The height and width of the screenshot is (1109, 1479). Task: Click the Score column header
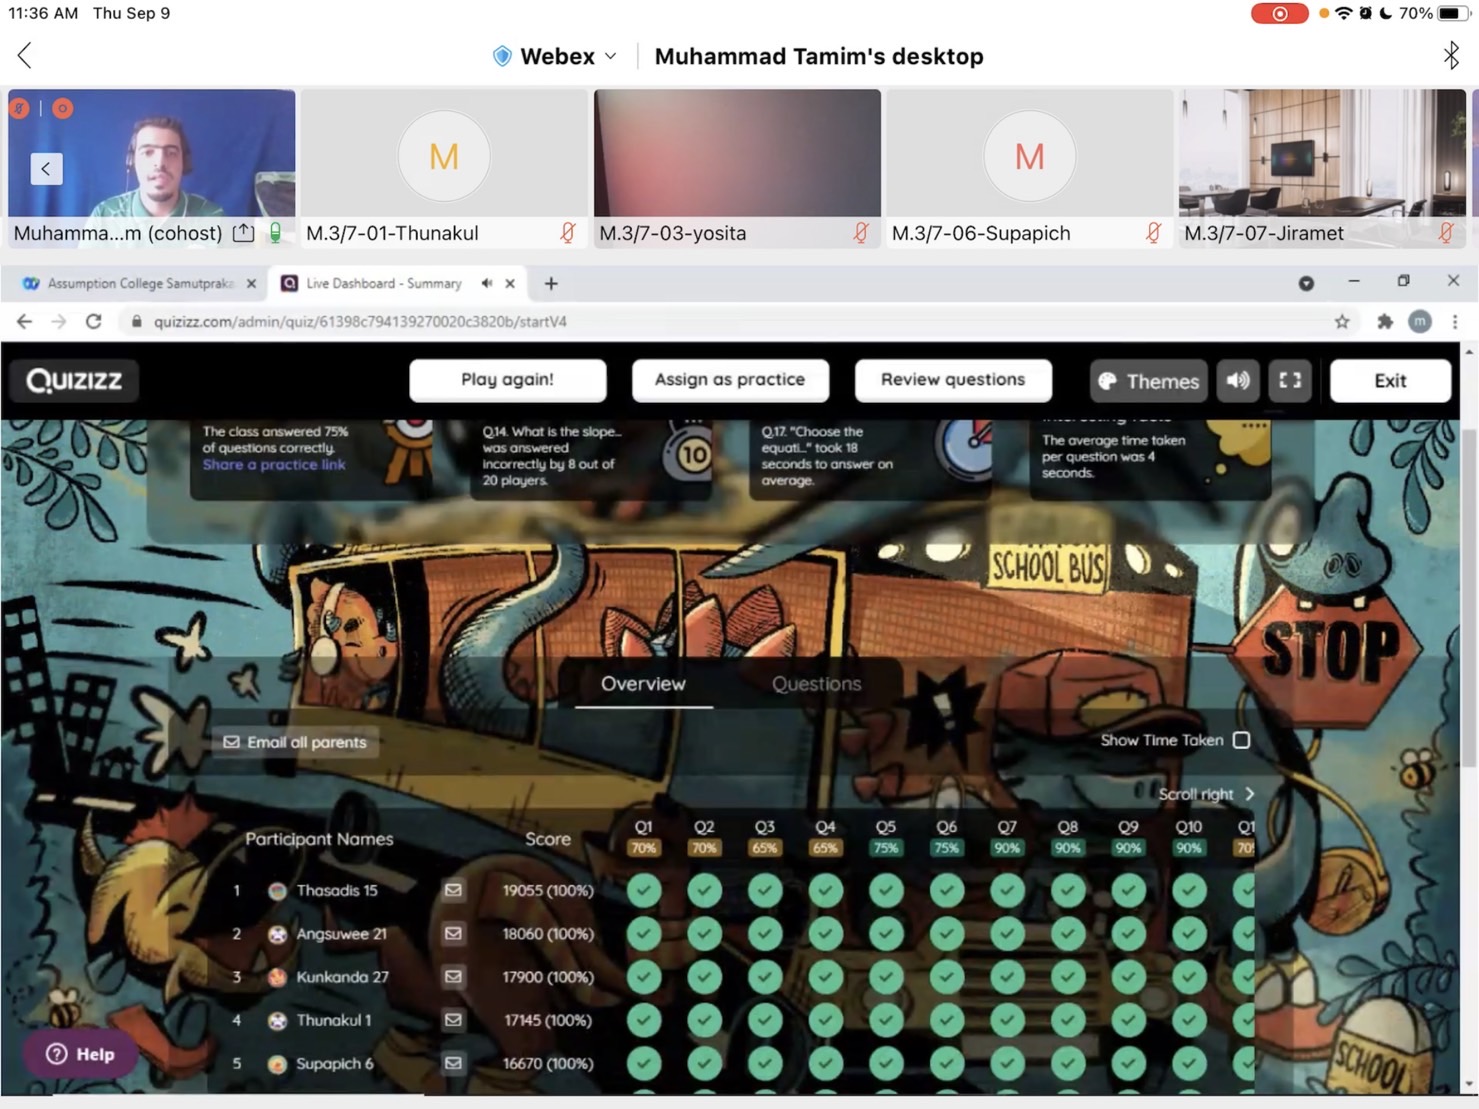point(548,839)
